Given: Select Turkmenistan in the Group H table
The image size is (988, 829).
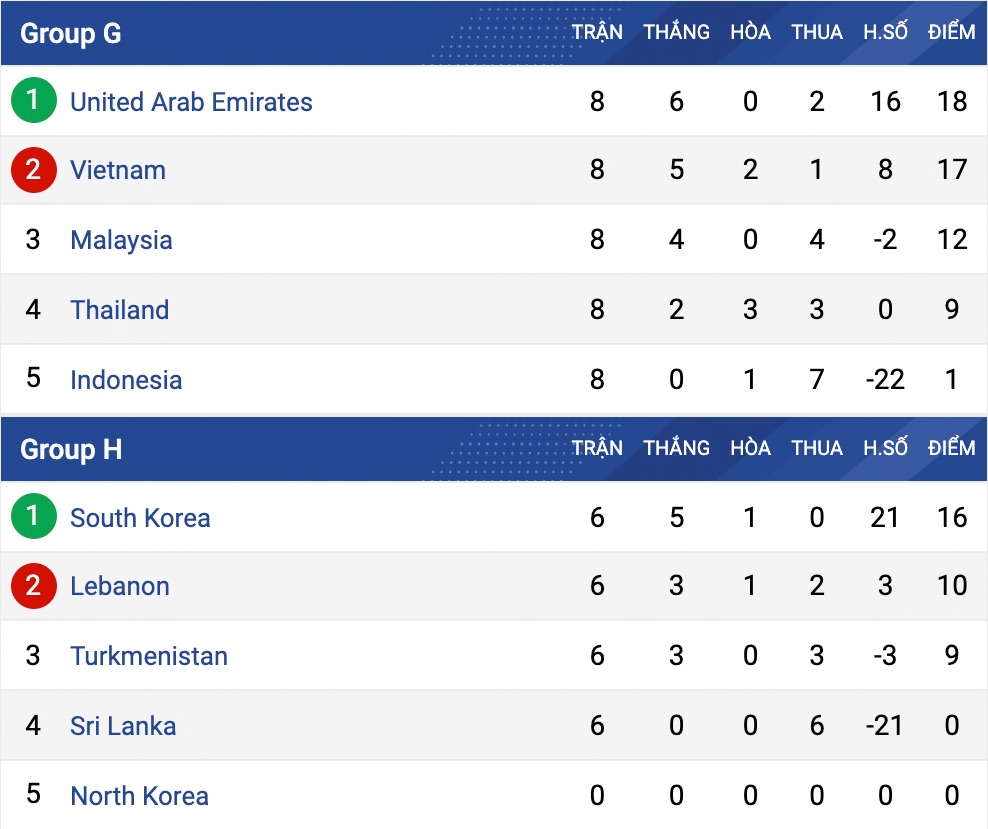Looking at the screenshot, I should pos(149,656).
